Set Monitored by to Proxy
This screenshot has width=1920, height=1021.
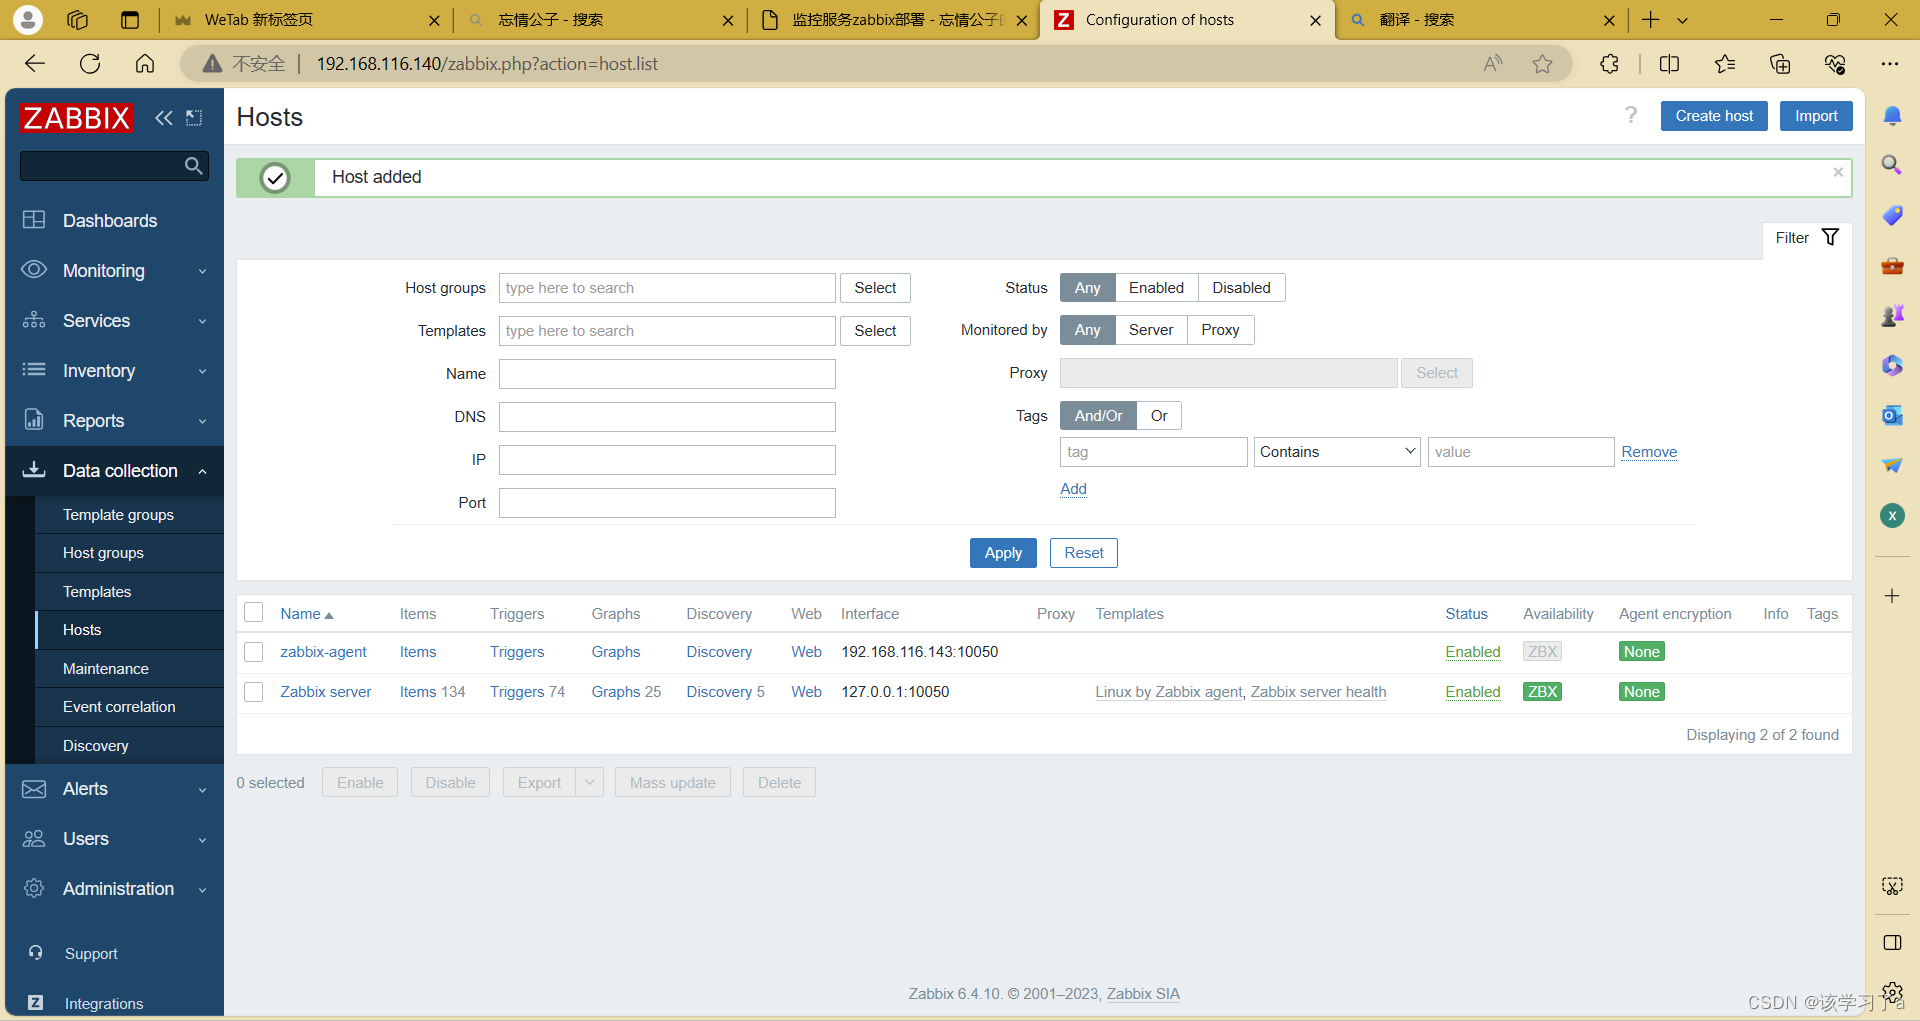coord(1220,330)
